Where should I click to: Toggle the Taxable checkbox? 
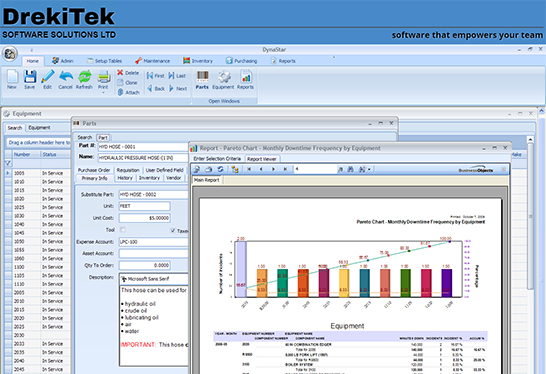[x=173, y=230]
